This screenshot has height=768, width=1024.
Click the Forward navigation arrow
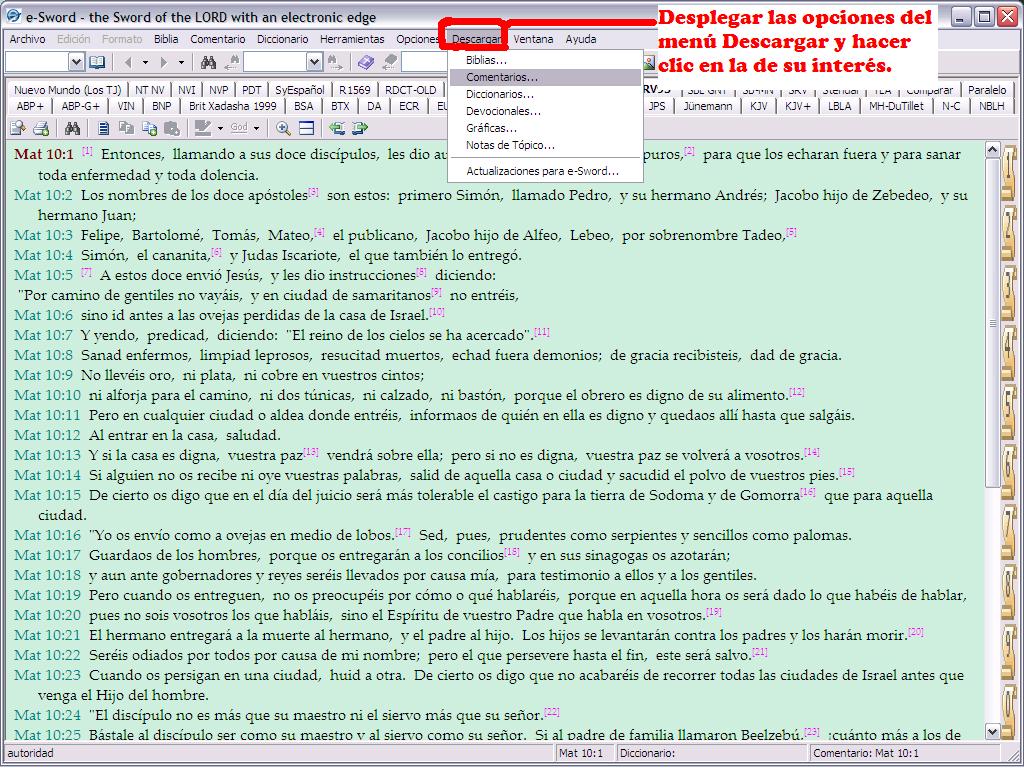pyautogui.click(x=163, y=63)
